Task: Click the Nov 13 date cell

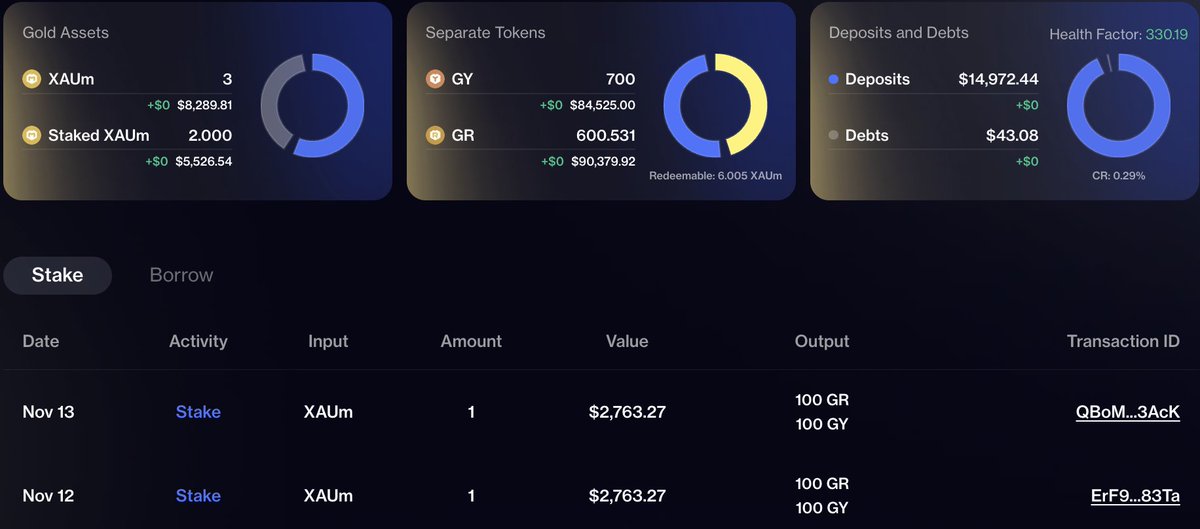Action: pos(48,412)
